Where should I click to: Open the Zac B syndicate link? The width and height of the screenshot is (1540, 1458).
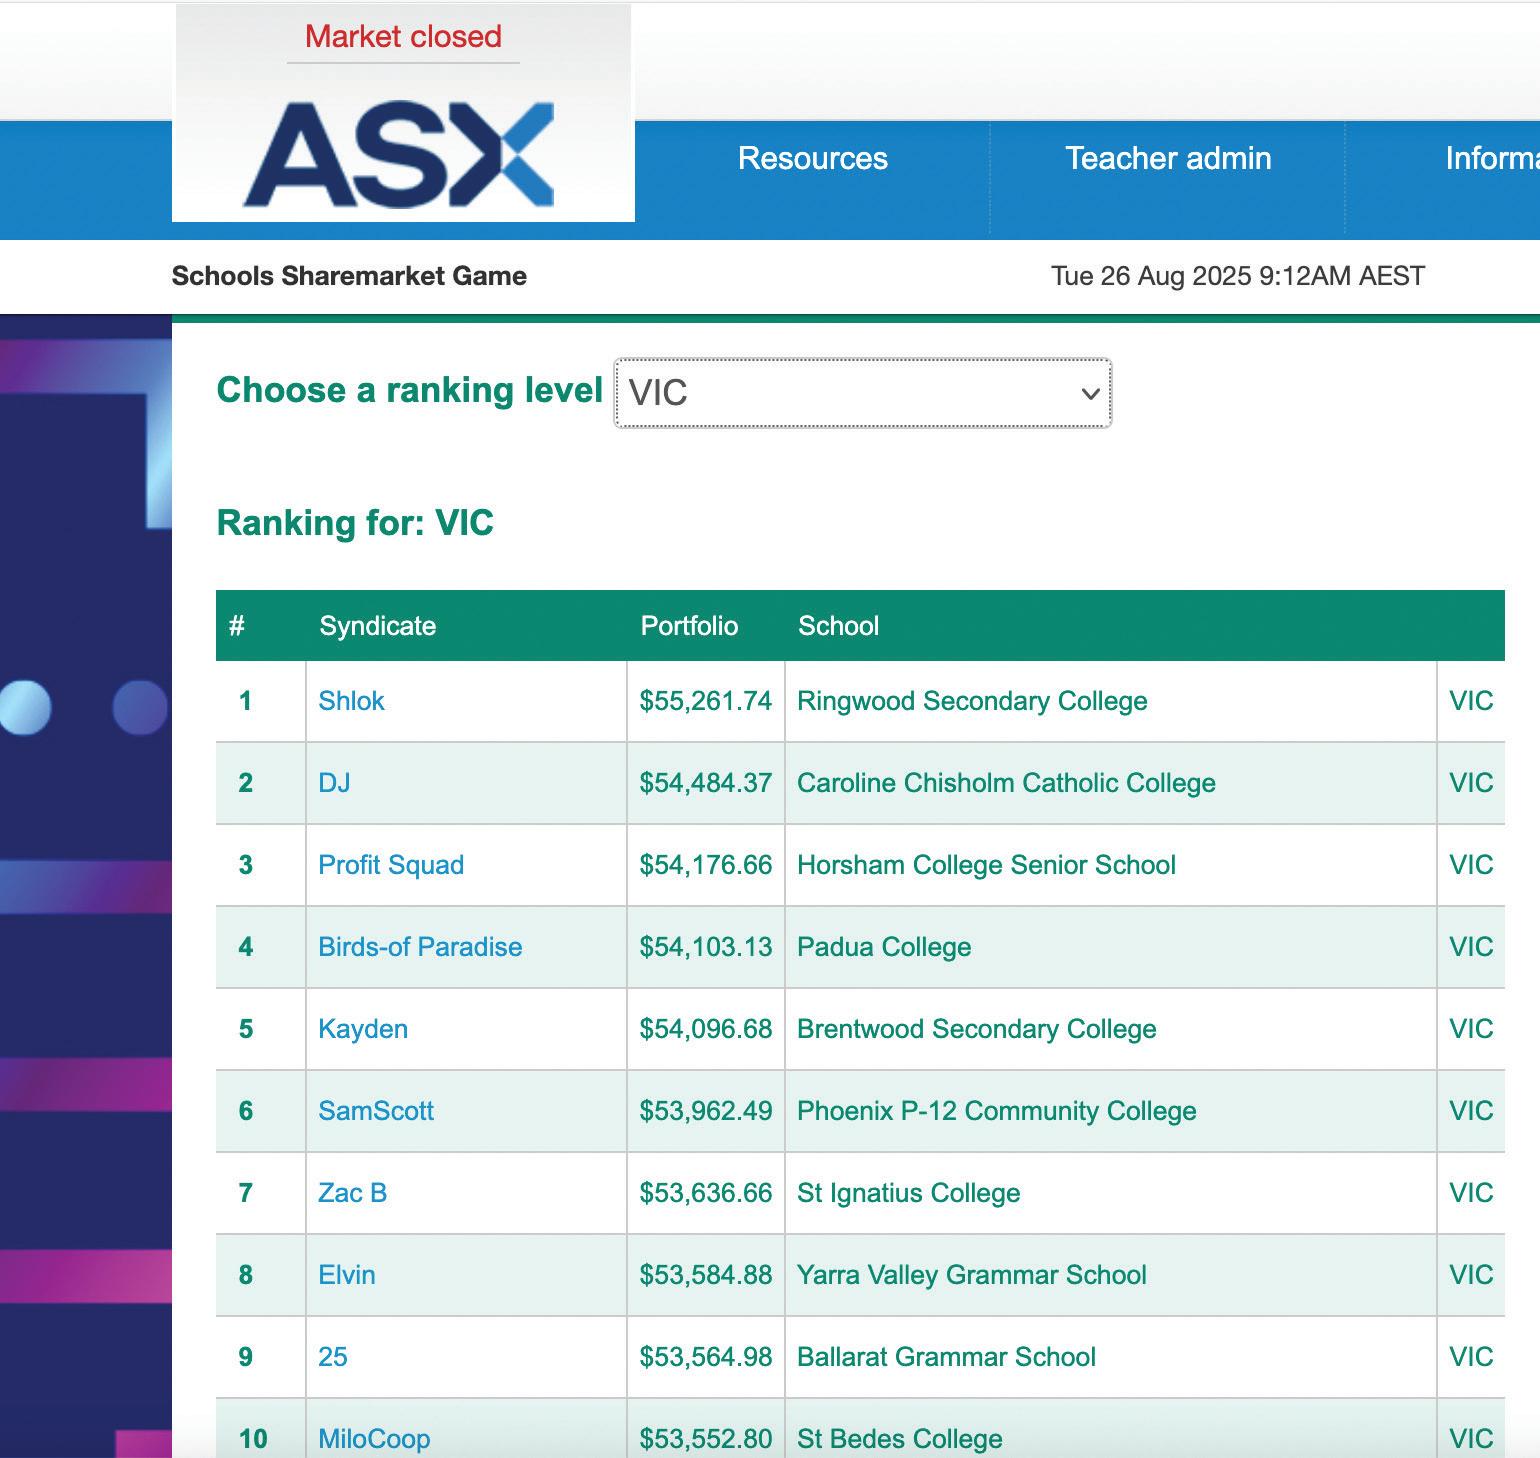coord(352,1193)
